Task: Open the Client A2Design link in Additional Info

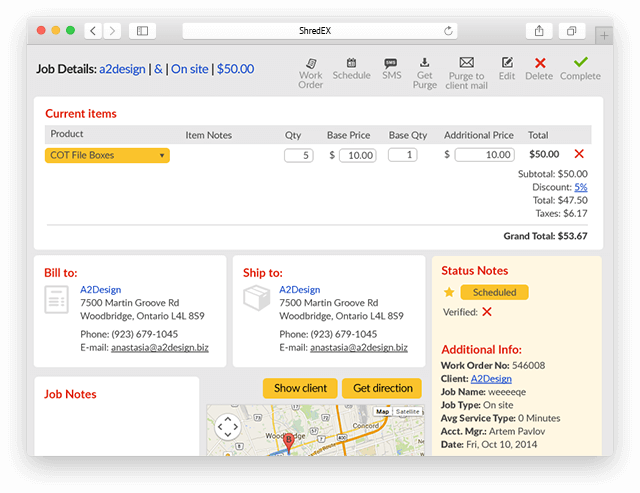Action: [x=491, y=379]
